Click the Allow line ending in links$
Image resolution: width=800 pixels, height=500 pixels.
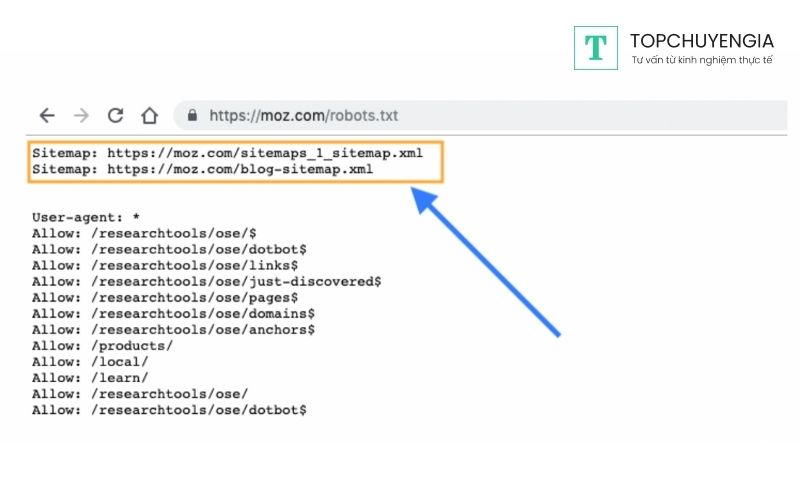tap(165, 265)
